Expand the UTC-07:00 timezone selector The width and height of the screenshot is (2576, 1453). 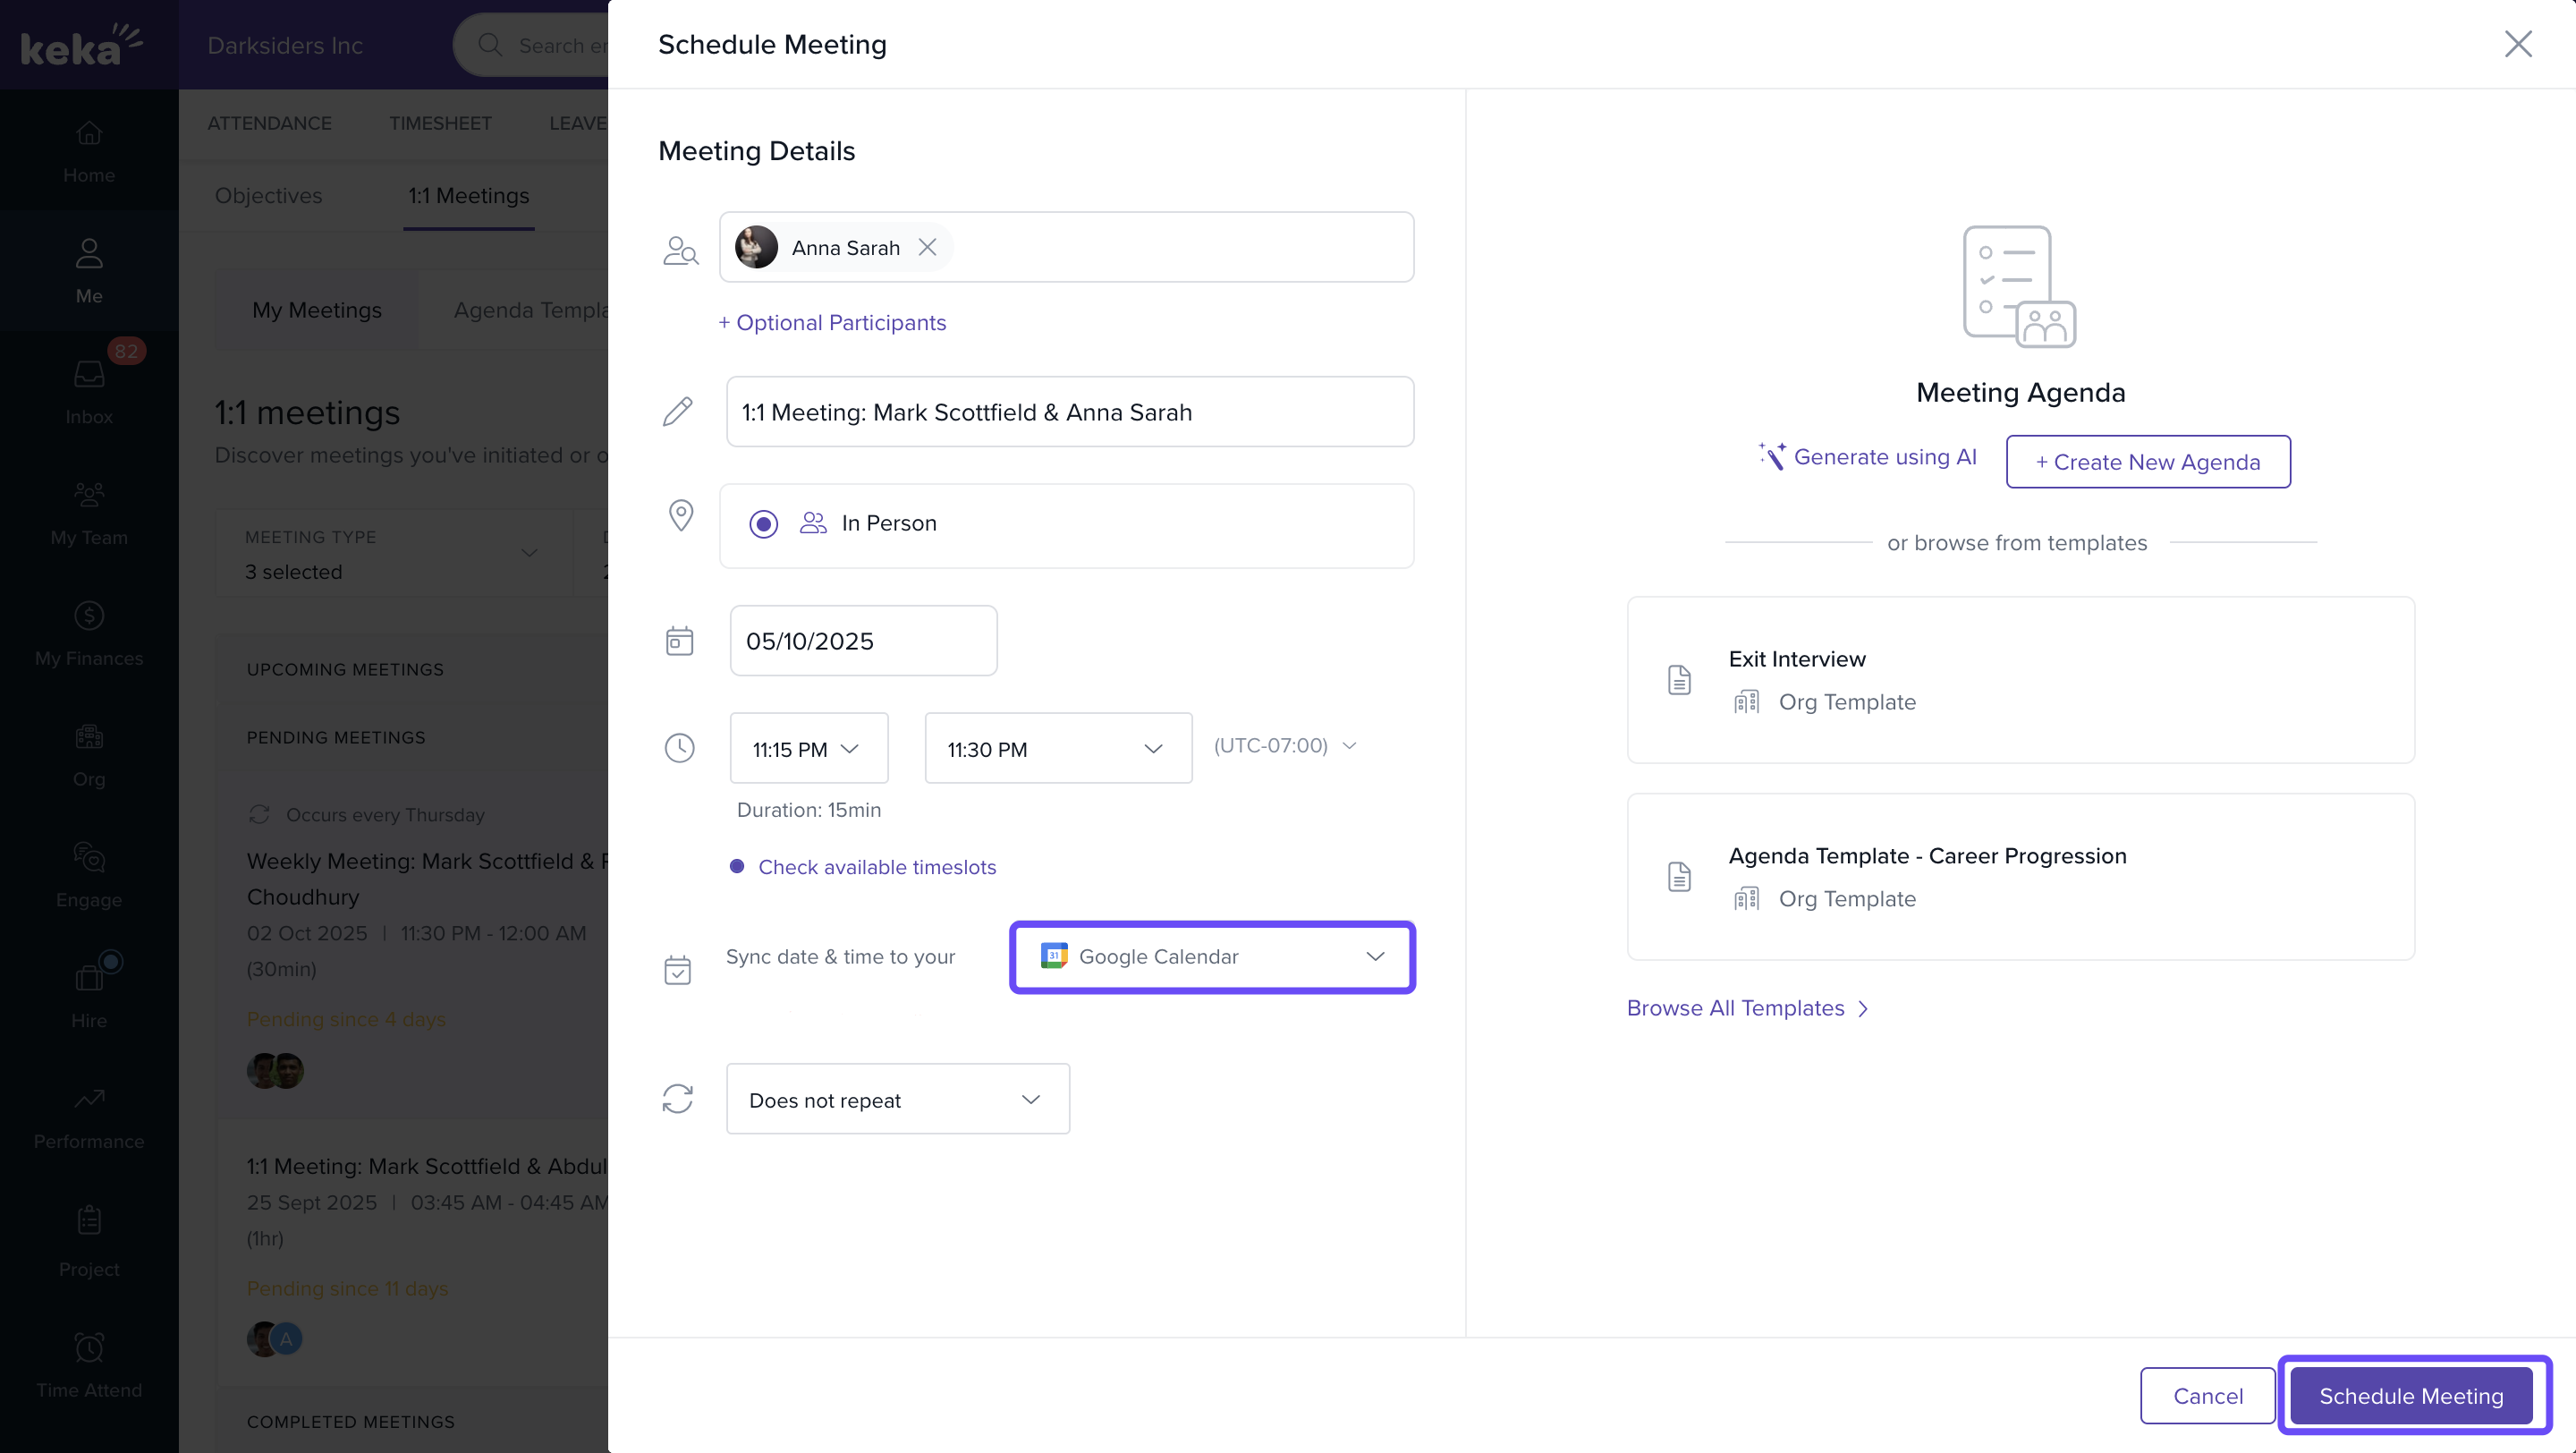(x=1284, y=746)
